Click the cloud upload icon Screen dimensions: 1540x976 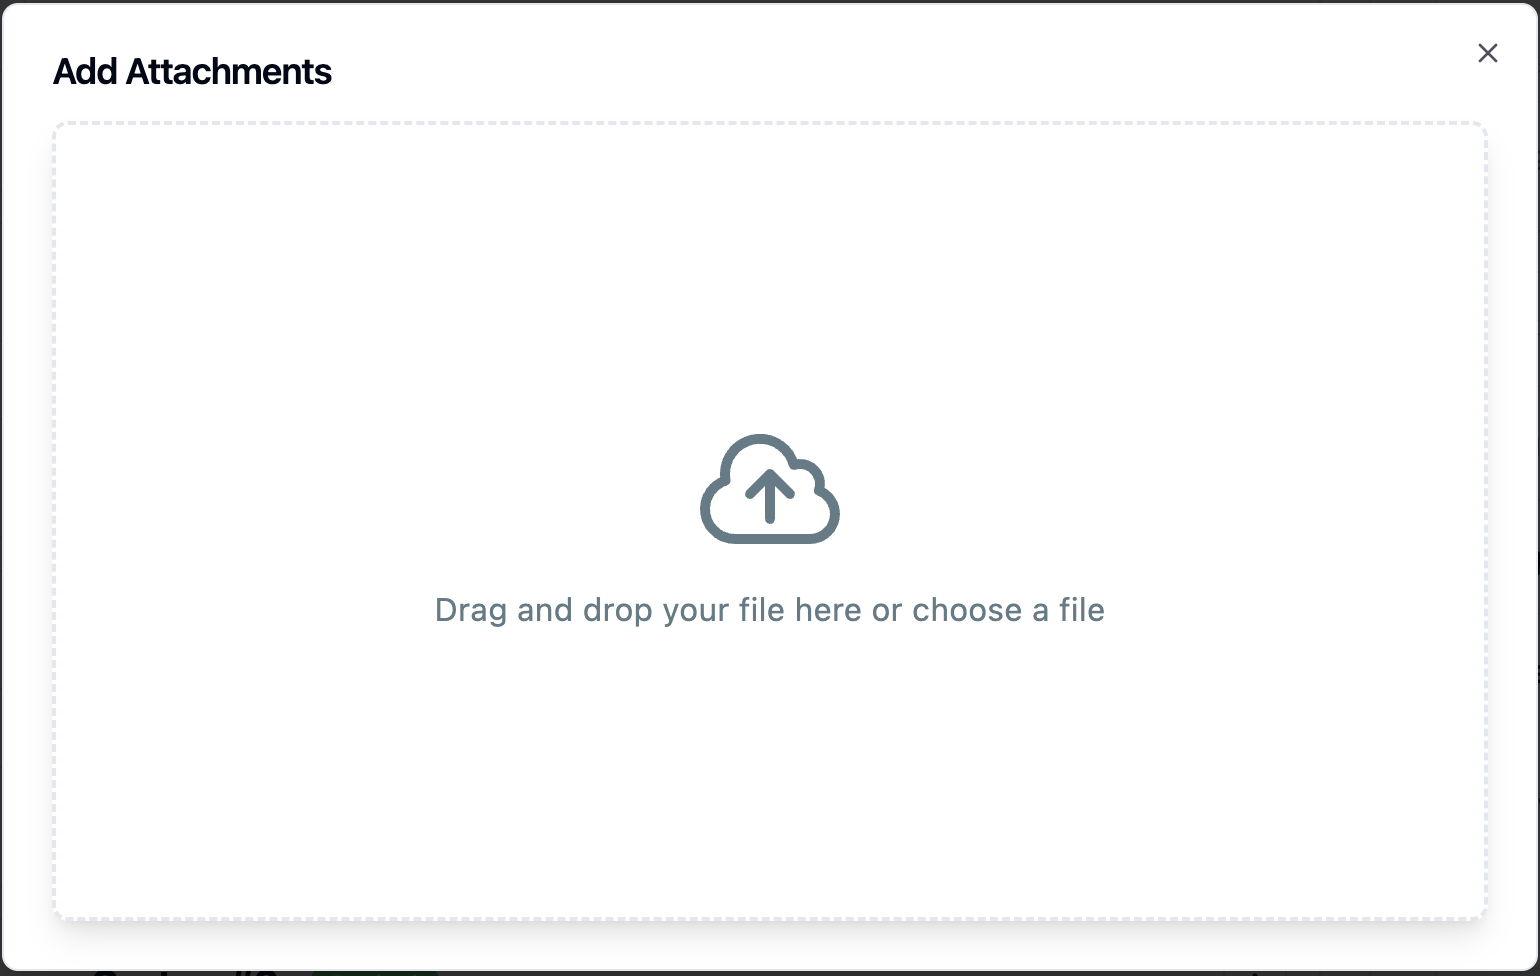[770, 489]
